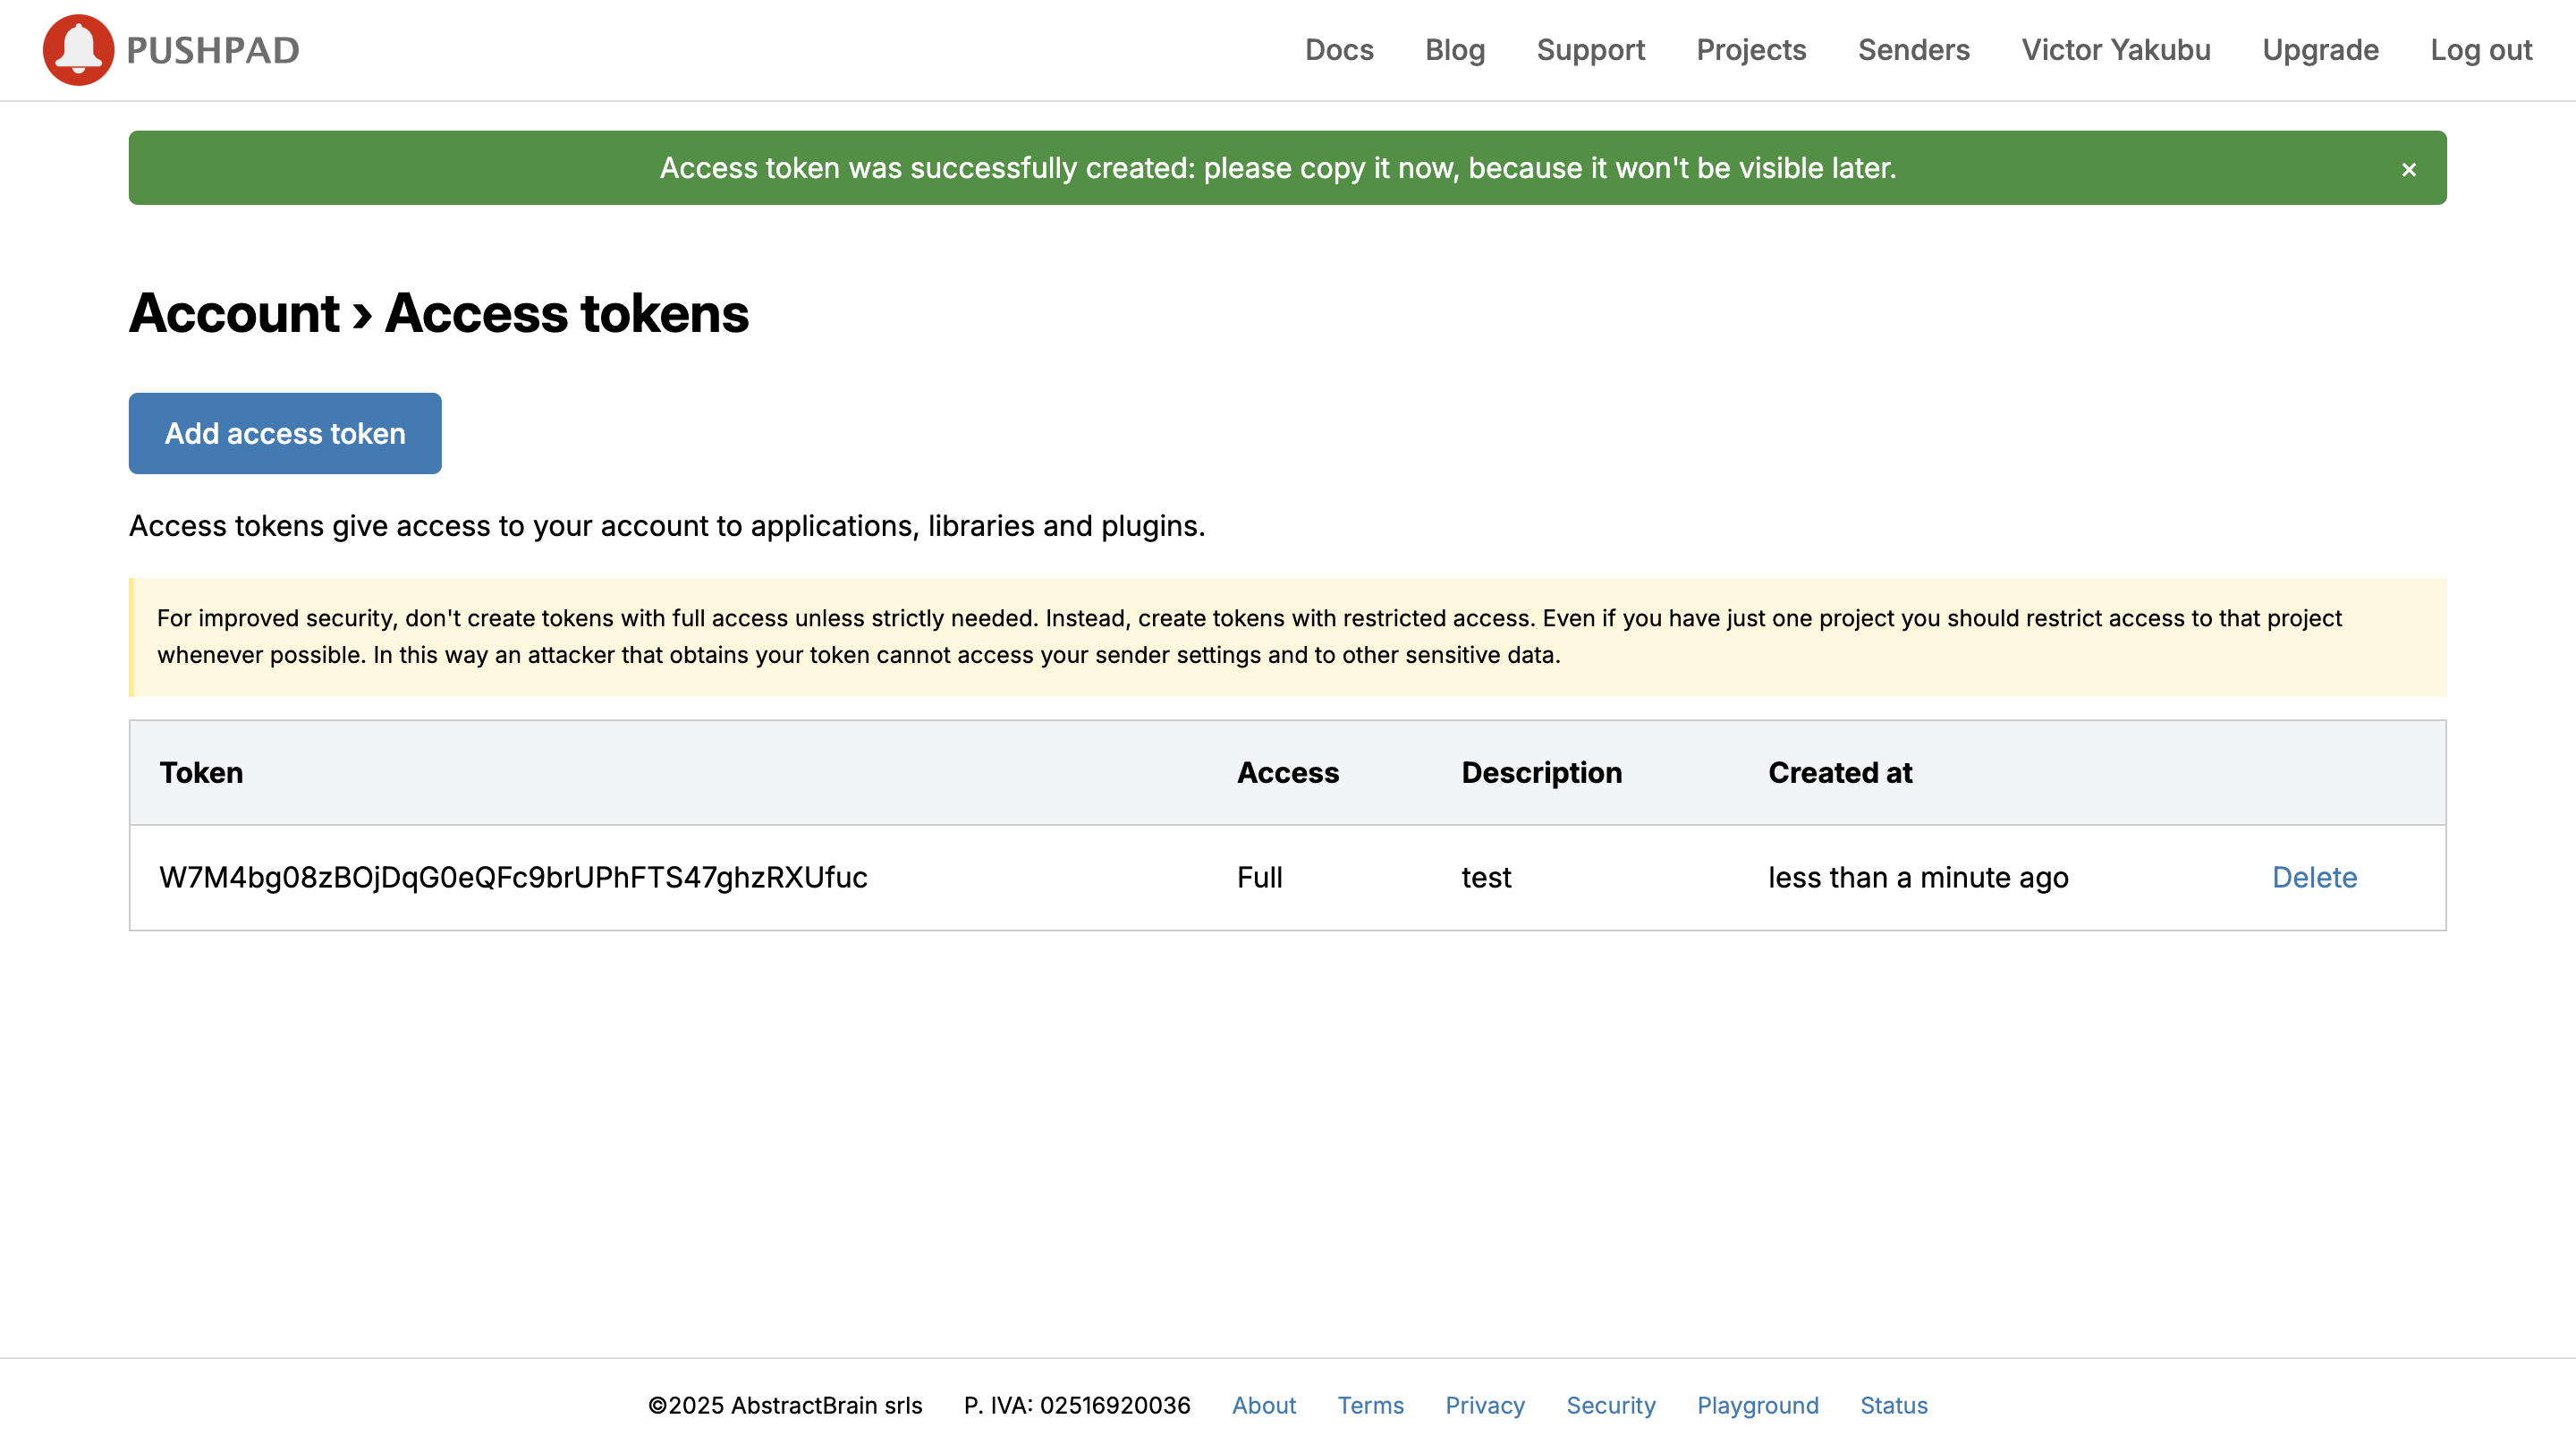The image size is (2576, 1453).
Task: View the Terms page
Action: (x=1370, y=1405)
